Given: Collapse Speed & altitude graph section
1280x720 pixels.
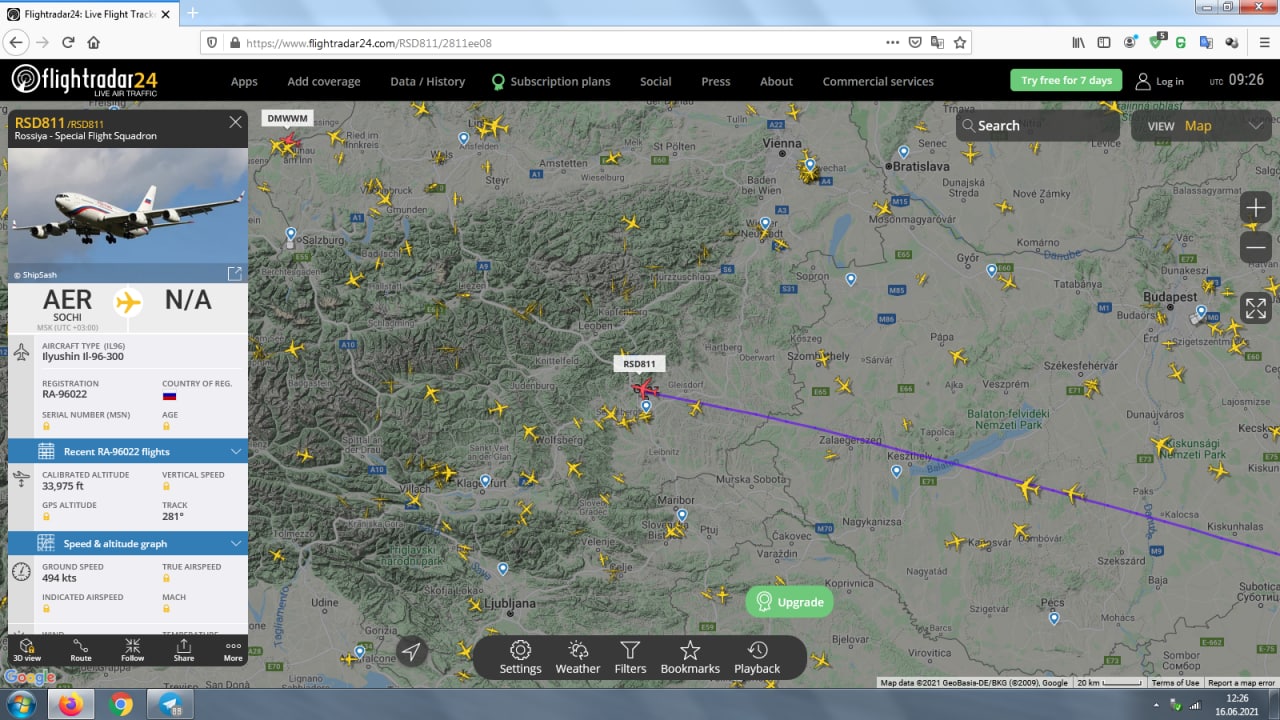Looking at the screenshot, I should coord(128,543).
